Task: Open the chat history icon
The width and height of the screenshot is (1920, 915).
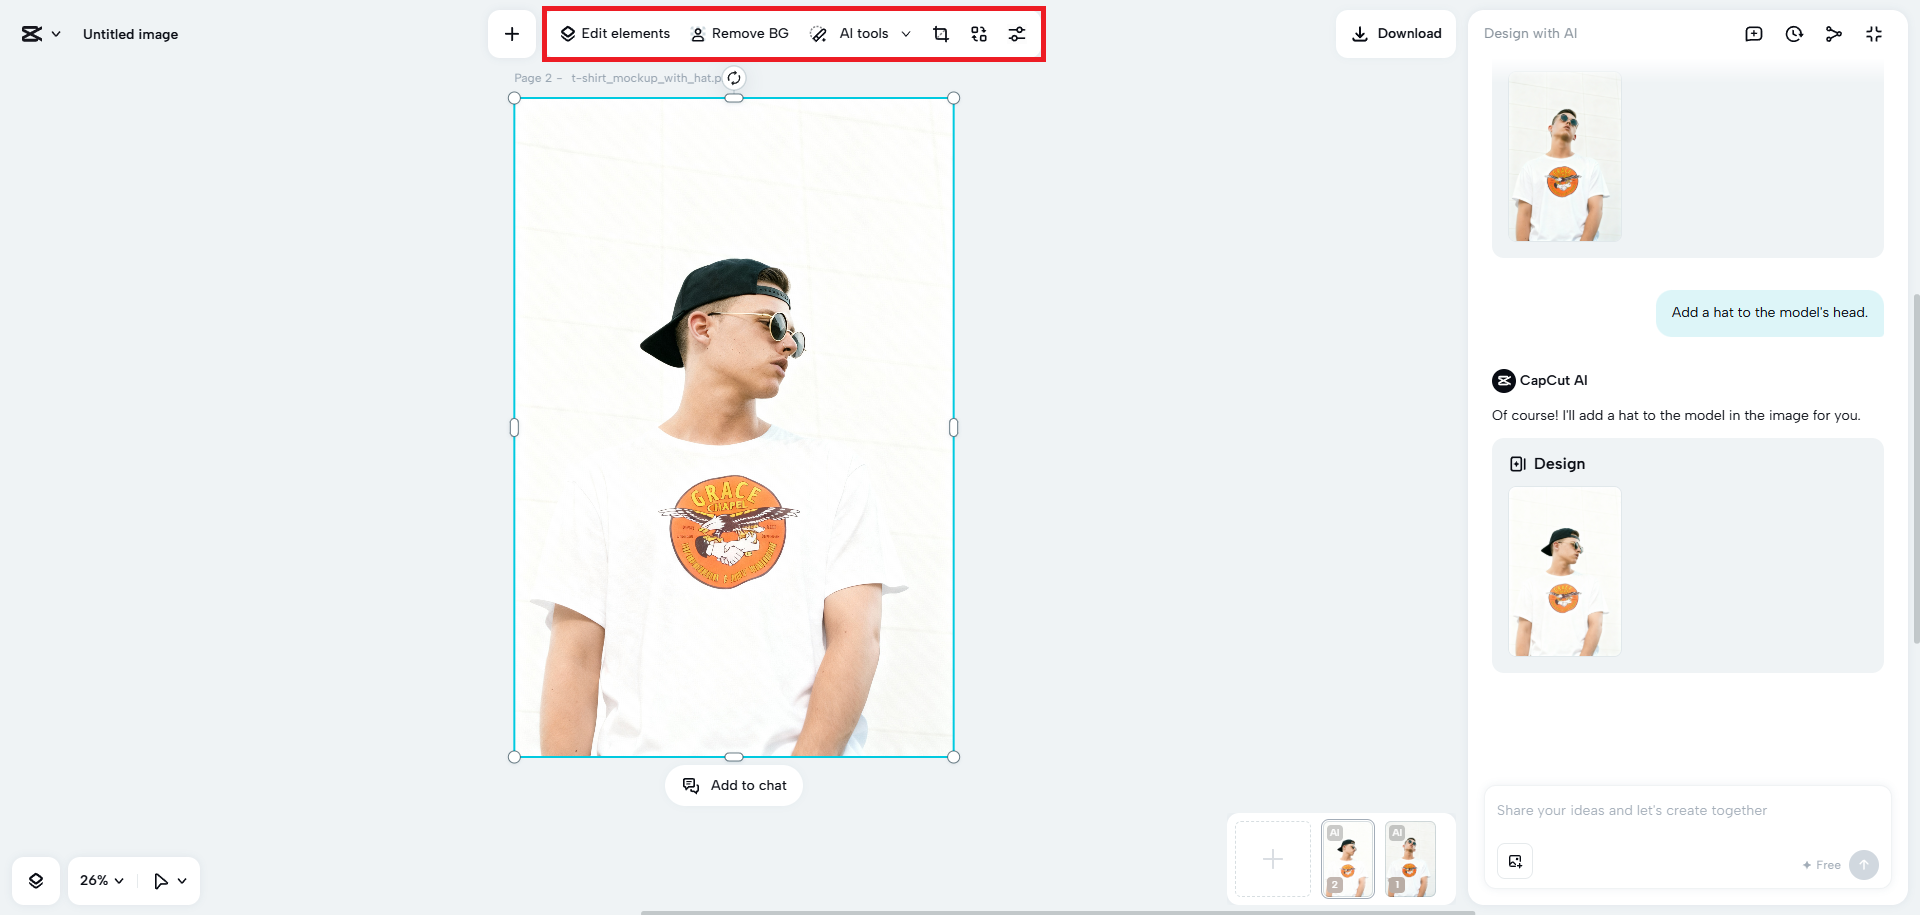Action: (x=1794, y=33)
